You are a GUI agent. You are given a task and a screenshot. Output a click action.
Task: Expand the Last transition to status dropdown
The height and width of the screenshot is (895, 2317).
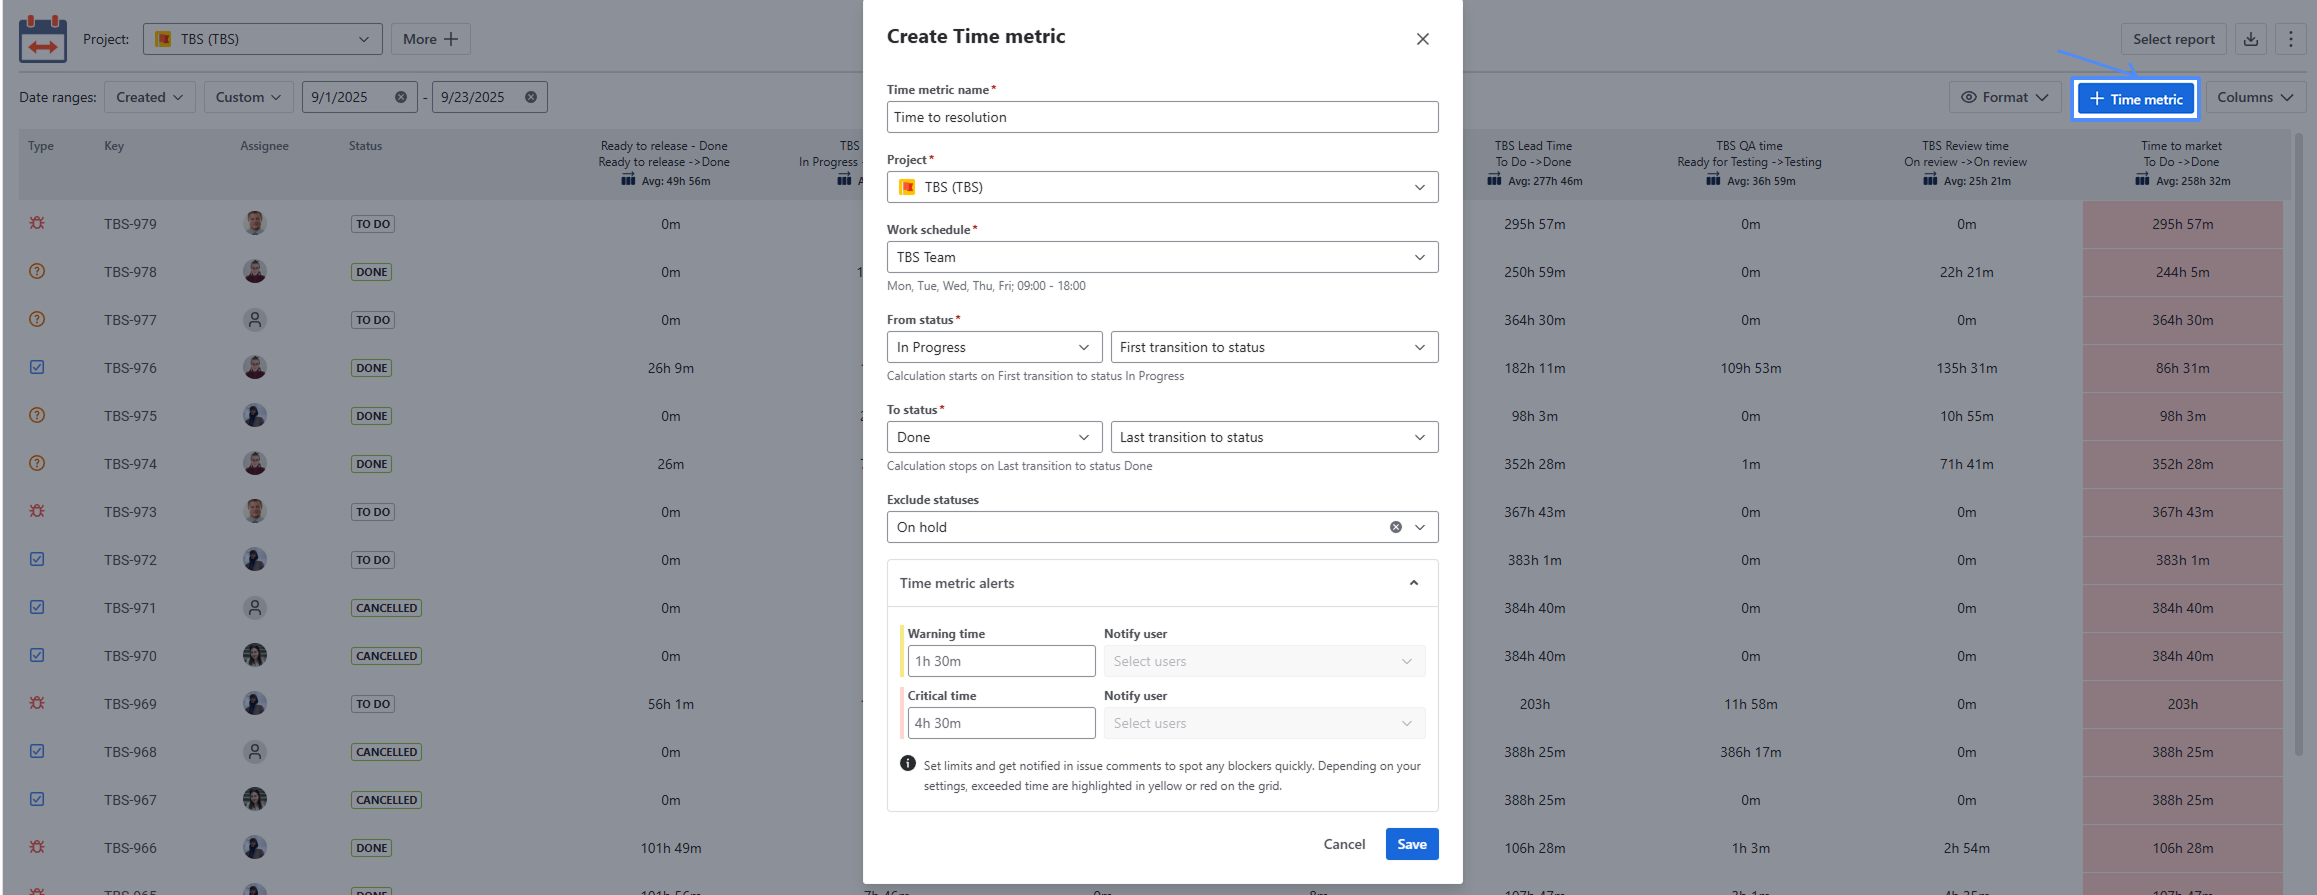(x=1273, y=437)
